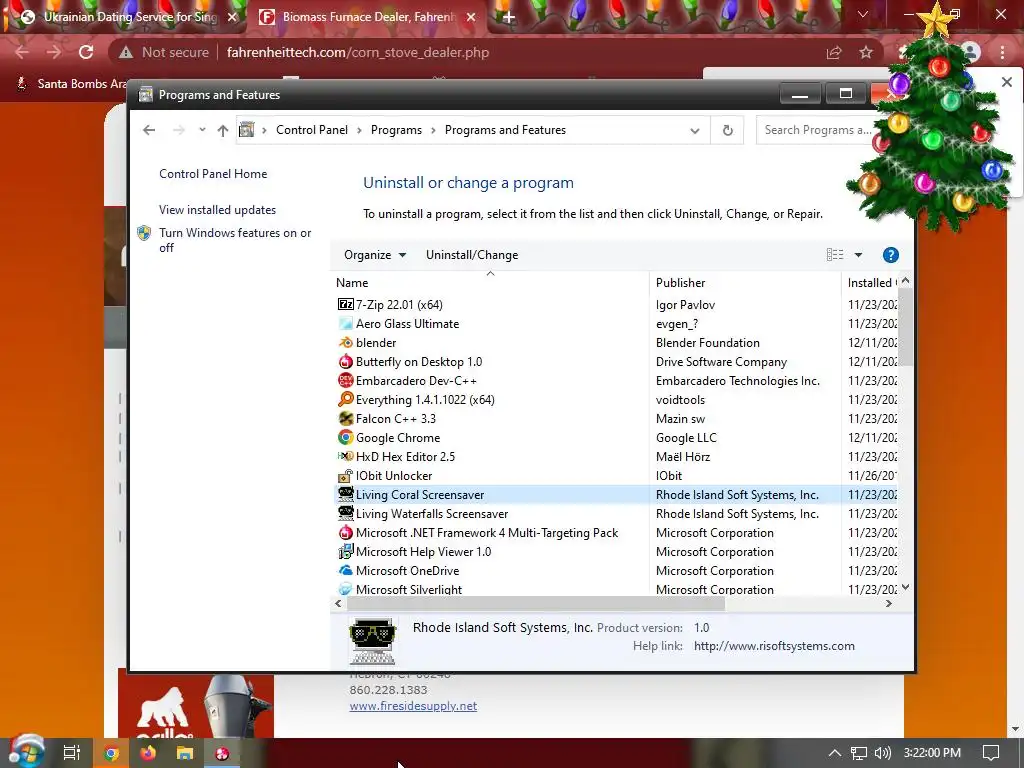Click the .NET Framework Multi-Targeting Pack icon

(345, 532)
